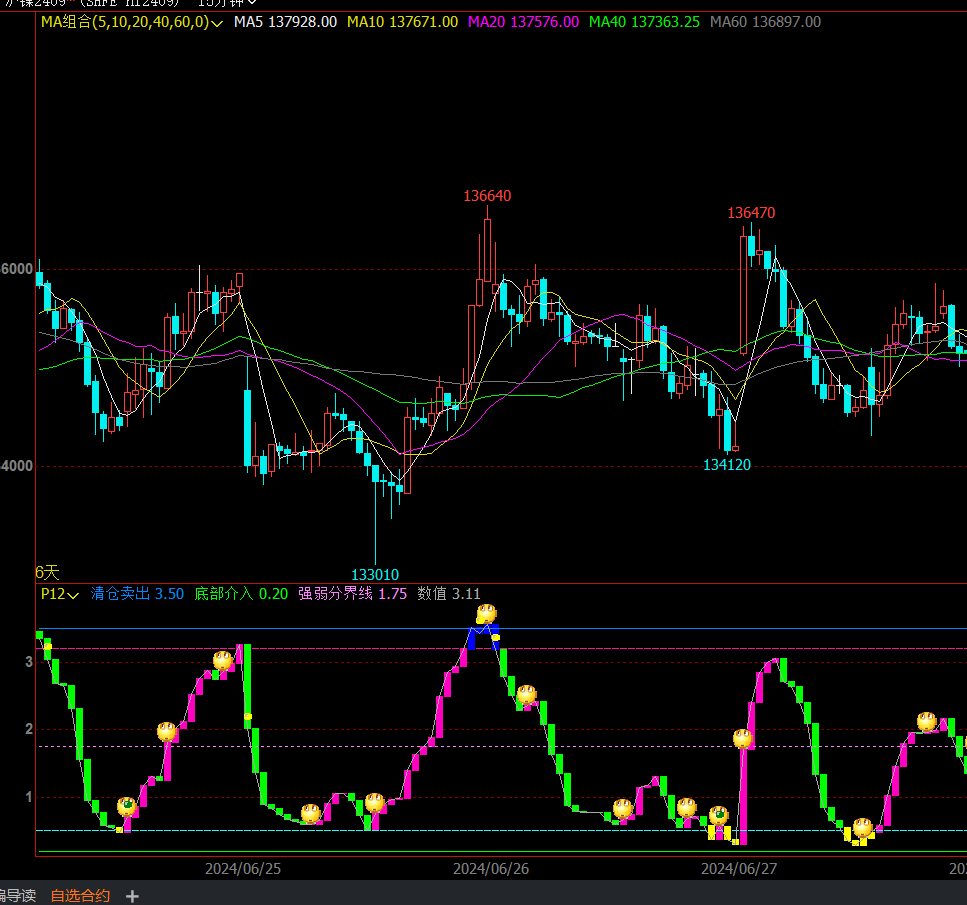Select the magenta dashed 强弱分界线 line at 1.75
The image size is (967, 905).
[503, 746]
